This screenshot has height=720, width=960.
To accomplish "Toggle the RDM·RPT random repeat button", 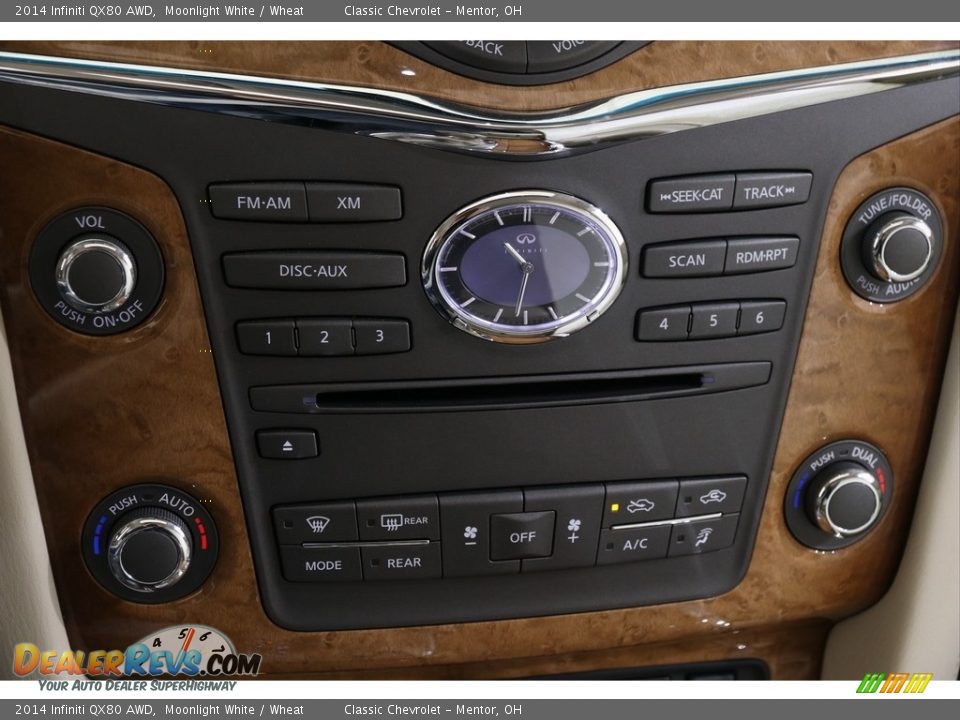I will [x=762, y=255].
